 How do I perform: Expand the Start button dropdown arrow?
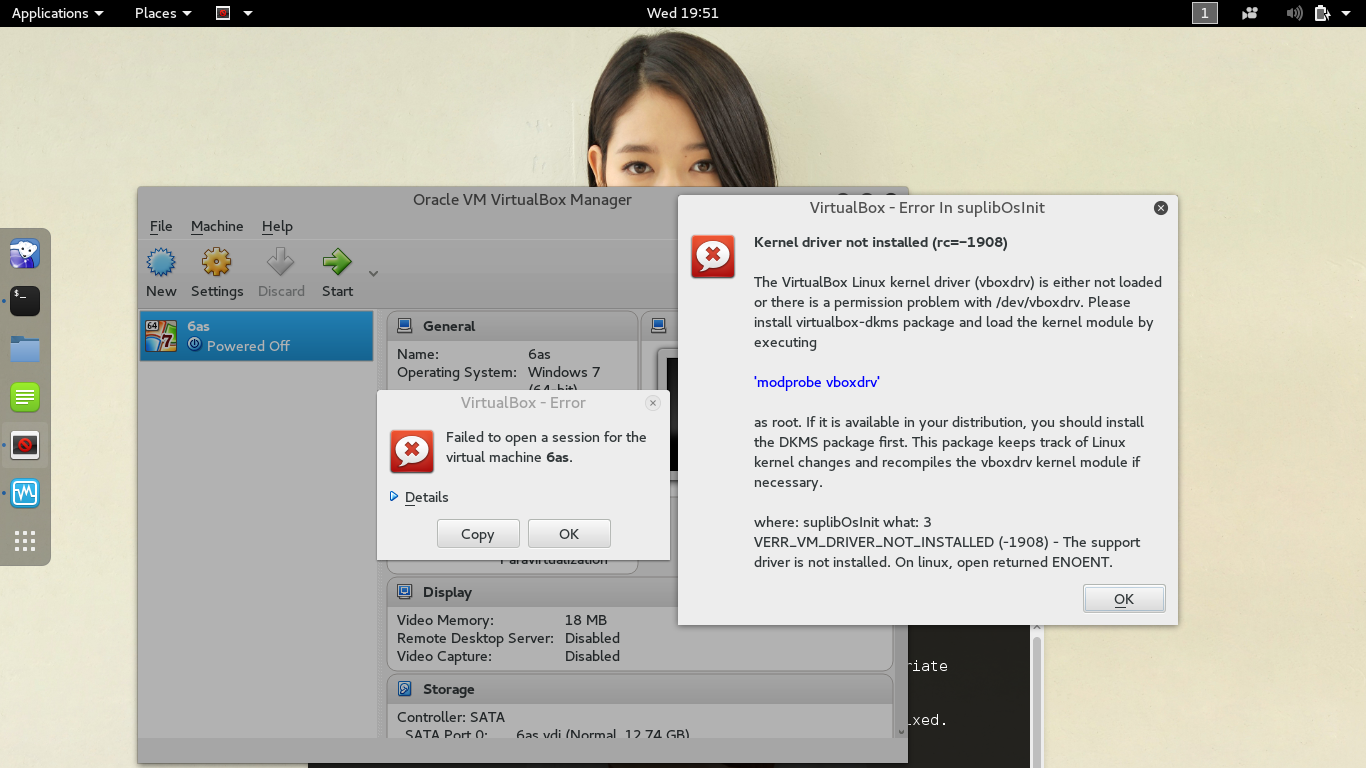pos(373,273)
